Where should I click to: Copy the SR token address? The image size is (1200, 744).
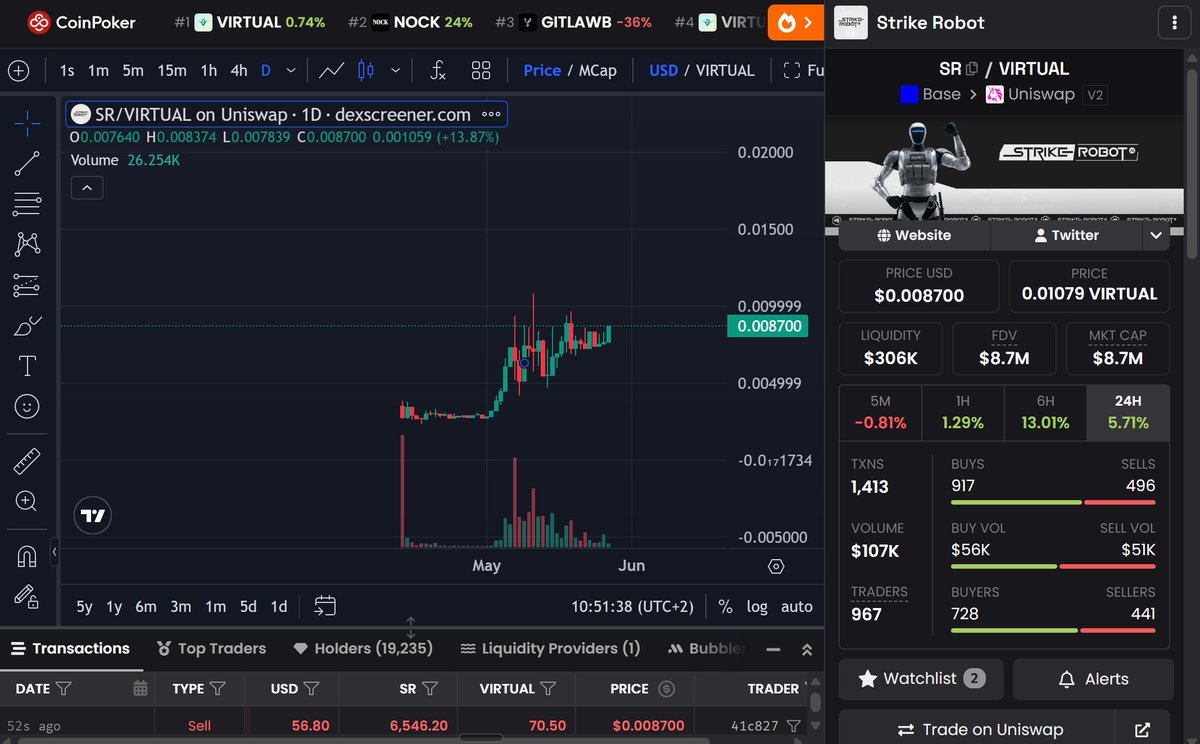pyautogui.click(x=972, y=69)
